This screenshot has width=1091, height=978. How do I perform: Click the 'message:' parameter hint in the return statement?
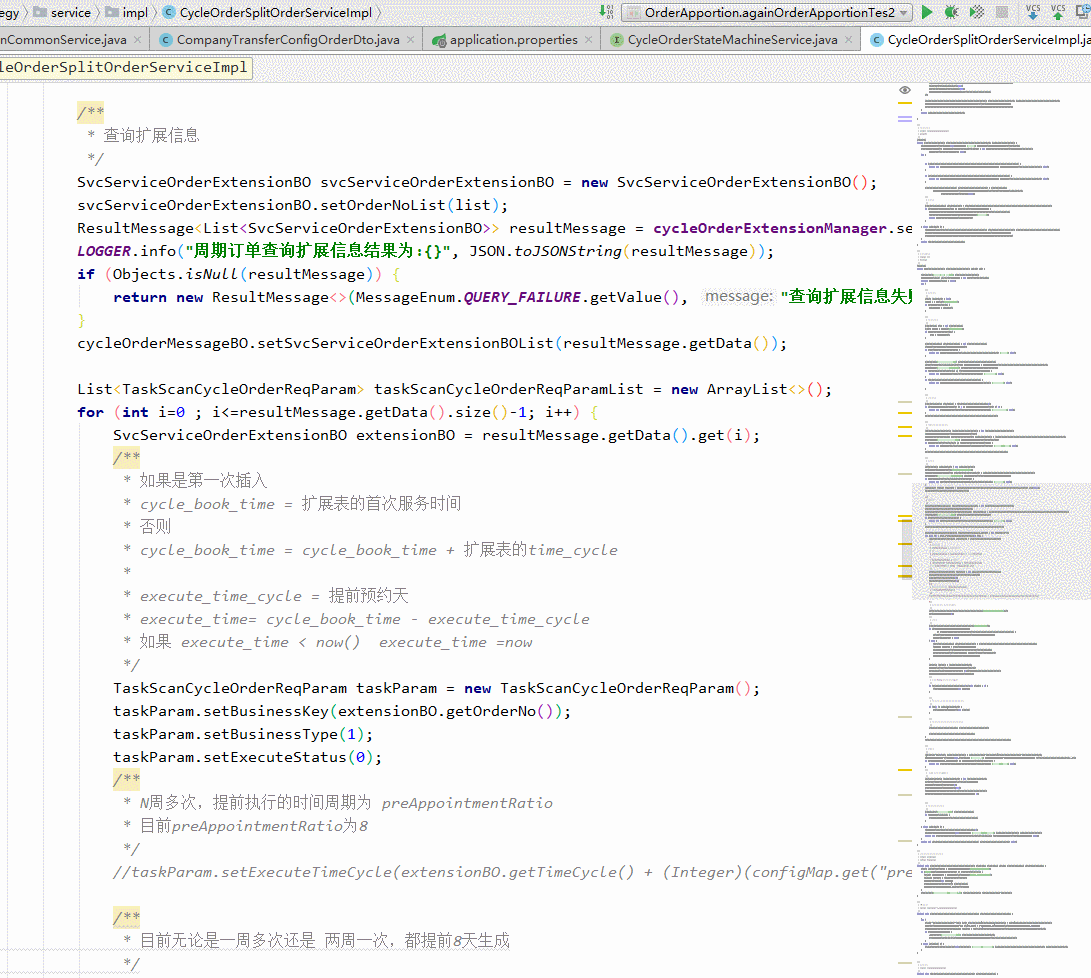pos(739,296)
